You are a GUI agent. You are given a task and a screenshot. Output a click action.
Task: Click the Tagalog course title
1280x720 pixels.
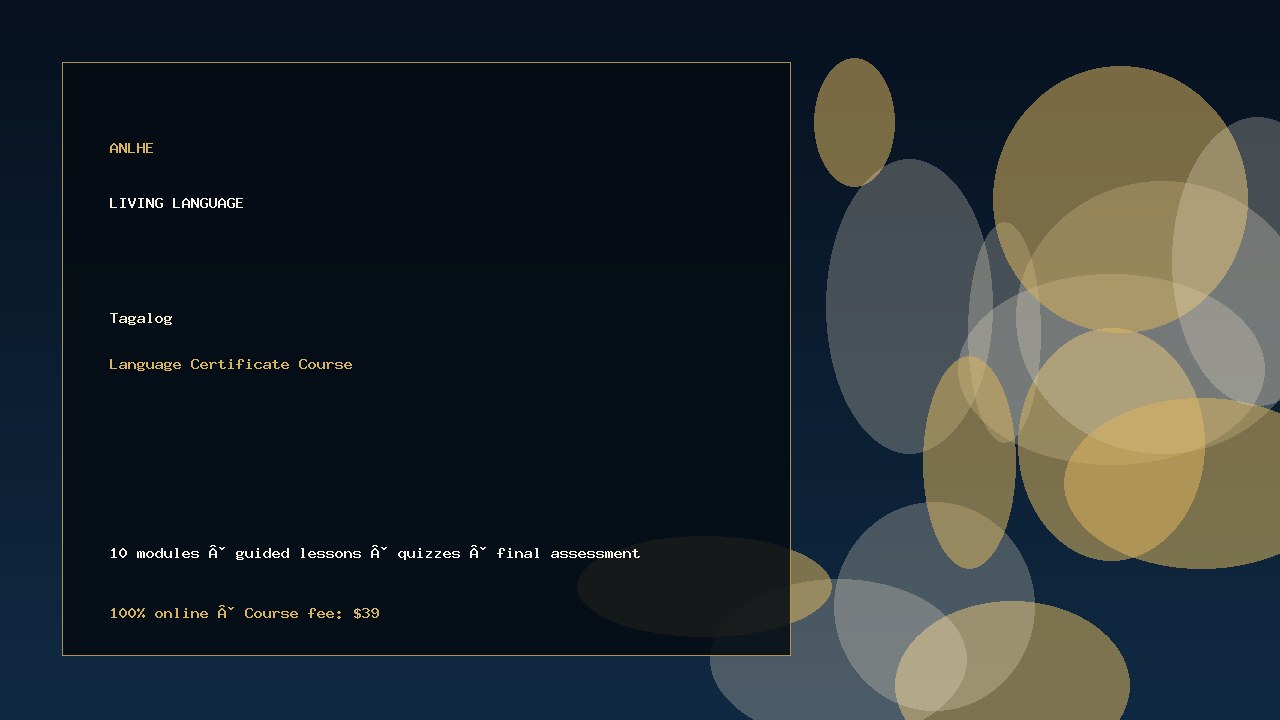141,318
